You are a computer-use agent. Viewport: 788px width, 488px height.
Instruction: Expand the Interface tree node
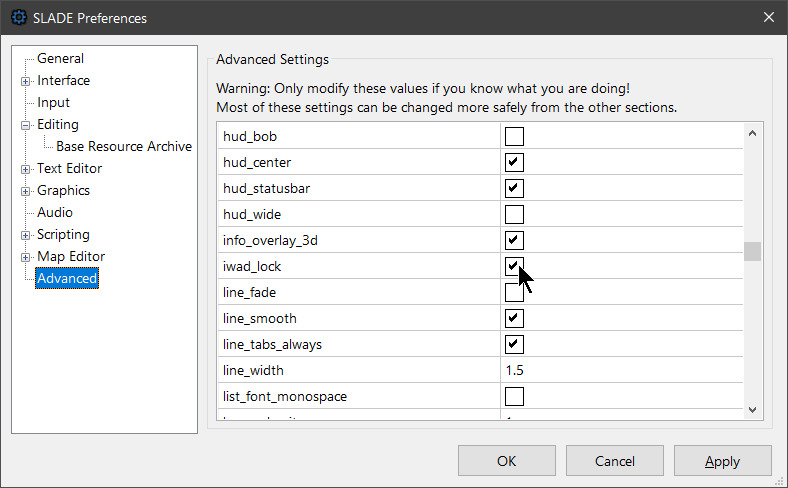click(x=26, y=81)
